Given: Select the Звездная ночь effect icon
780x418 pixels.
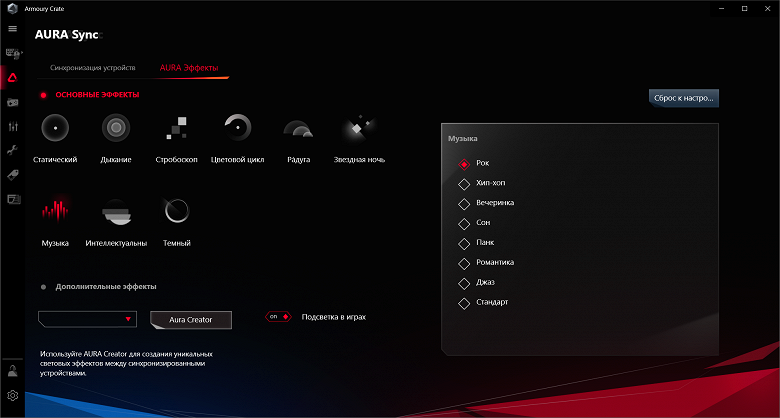Looking at the screenshot, I should click(x=359, y=128).
